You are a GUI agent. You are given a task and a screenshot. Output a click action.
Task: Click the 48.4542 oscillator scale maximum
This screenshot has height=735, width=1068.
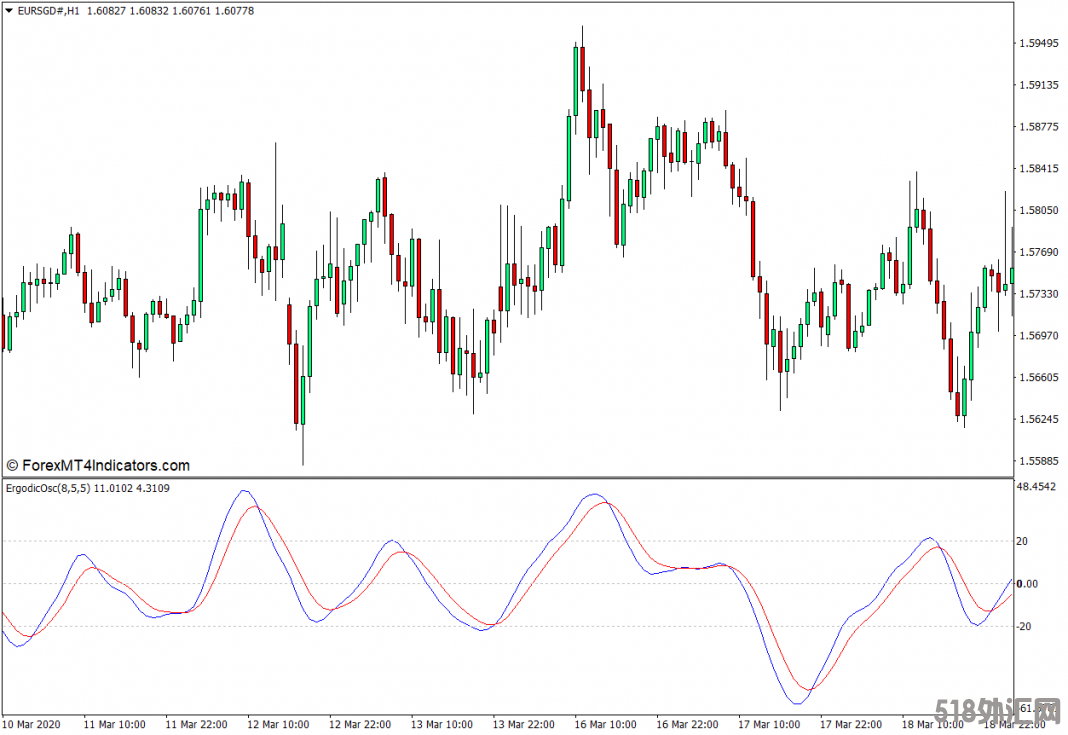pyautogui.click(x=1038, y=487)
